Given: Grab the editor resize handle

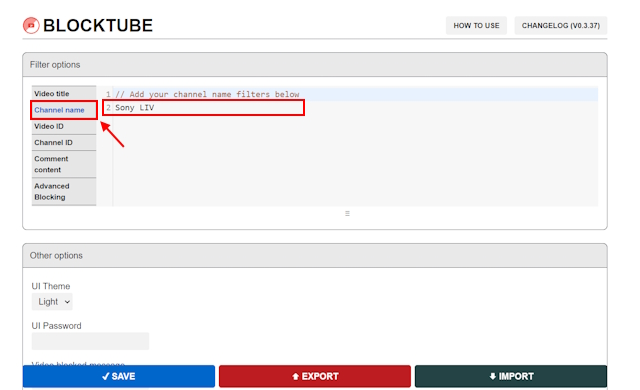Looking at the screenshot, I should click(347, 213).
